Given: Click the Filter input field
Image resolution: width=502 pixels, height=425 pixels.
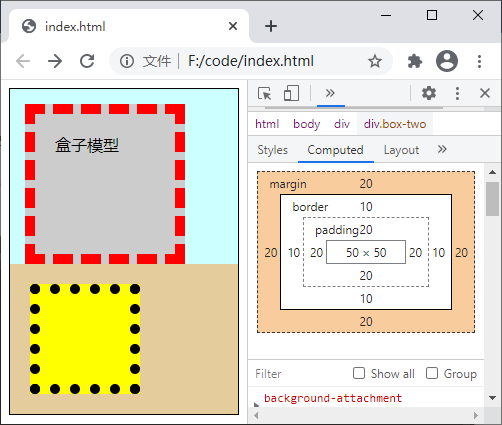Looking at the screenshot, I should (x=300, y=374).
